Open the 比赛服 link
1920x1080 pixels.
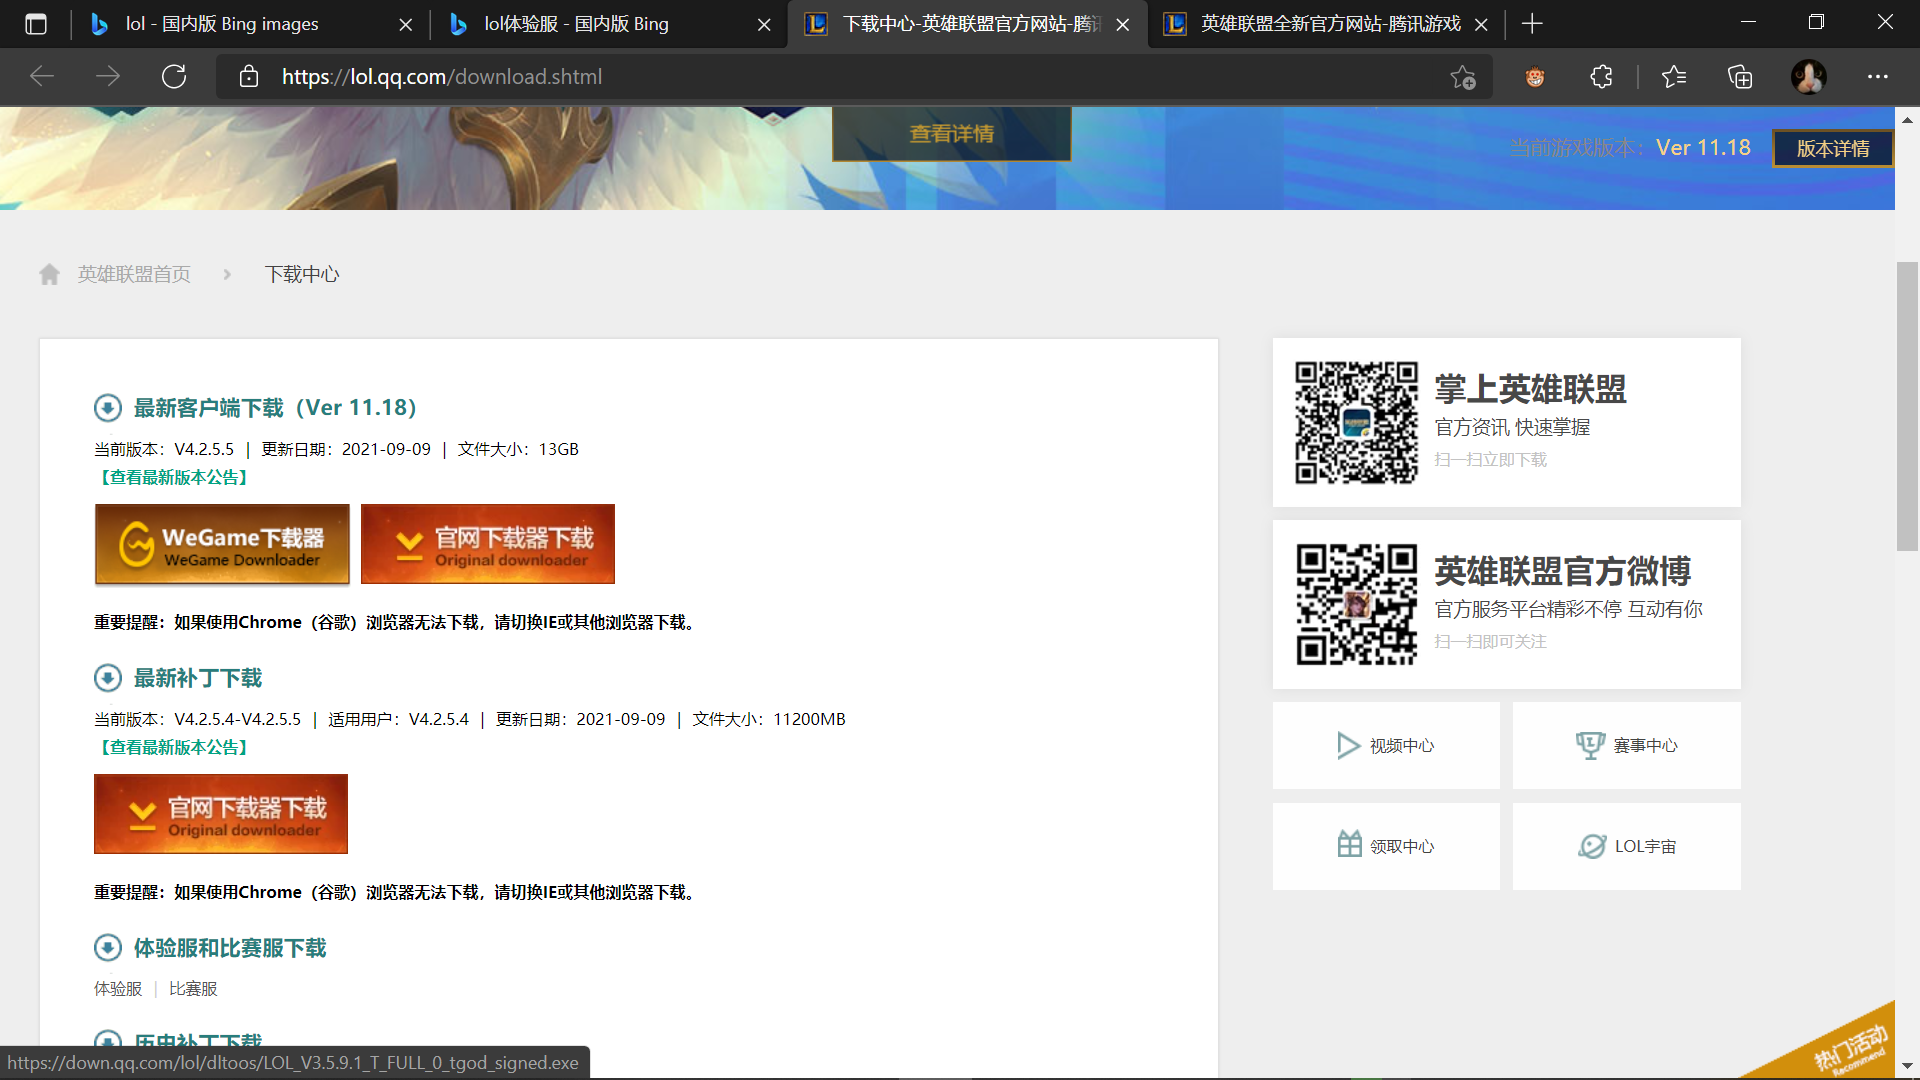(193, 989)
